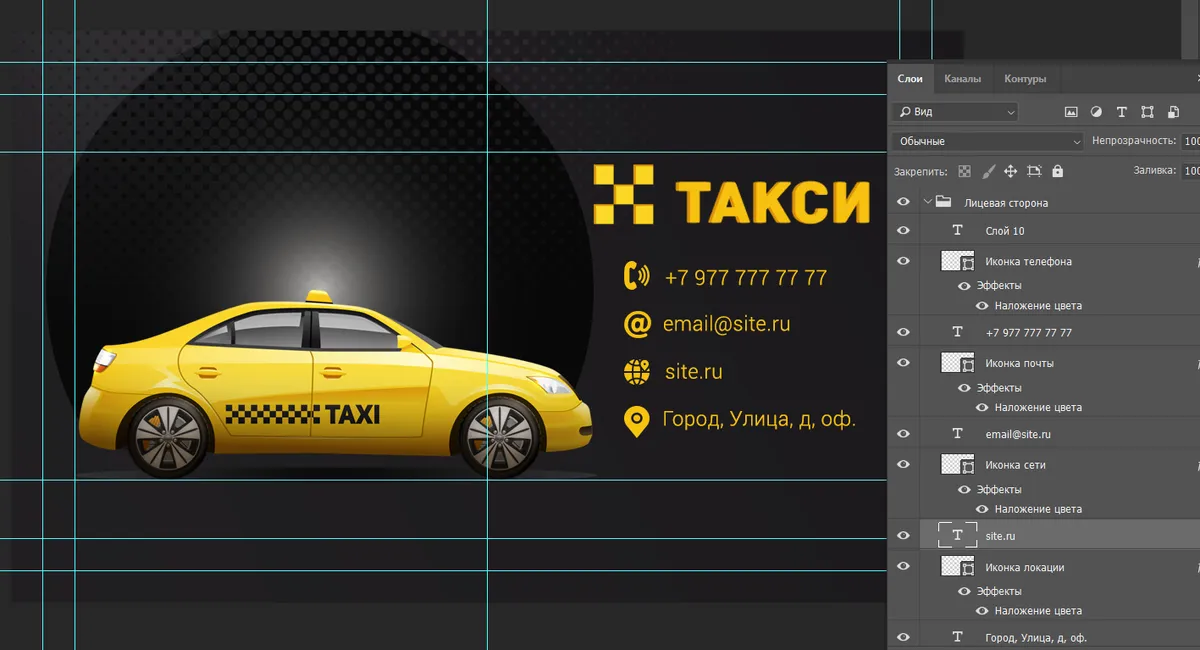
Task: Hide the Слой 10 layer
Action: [904, 231]
